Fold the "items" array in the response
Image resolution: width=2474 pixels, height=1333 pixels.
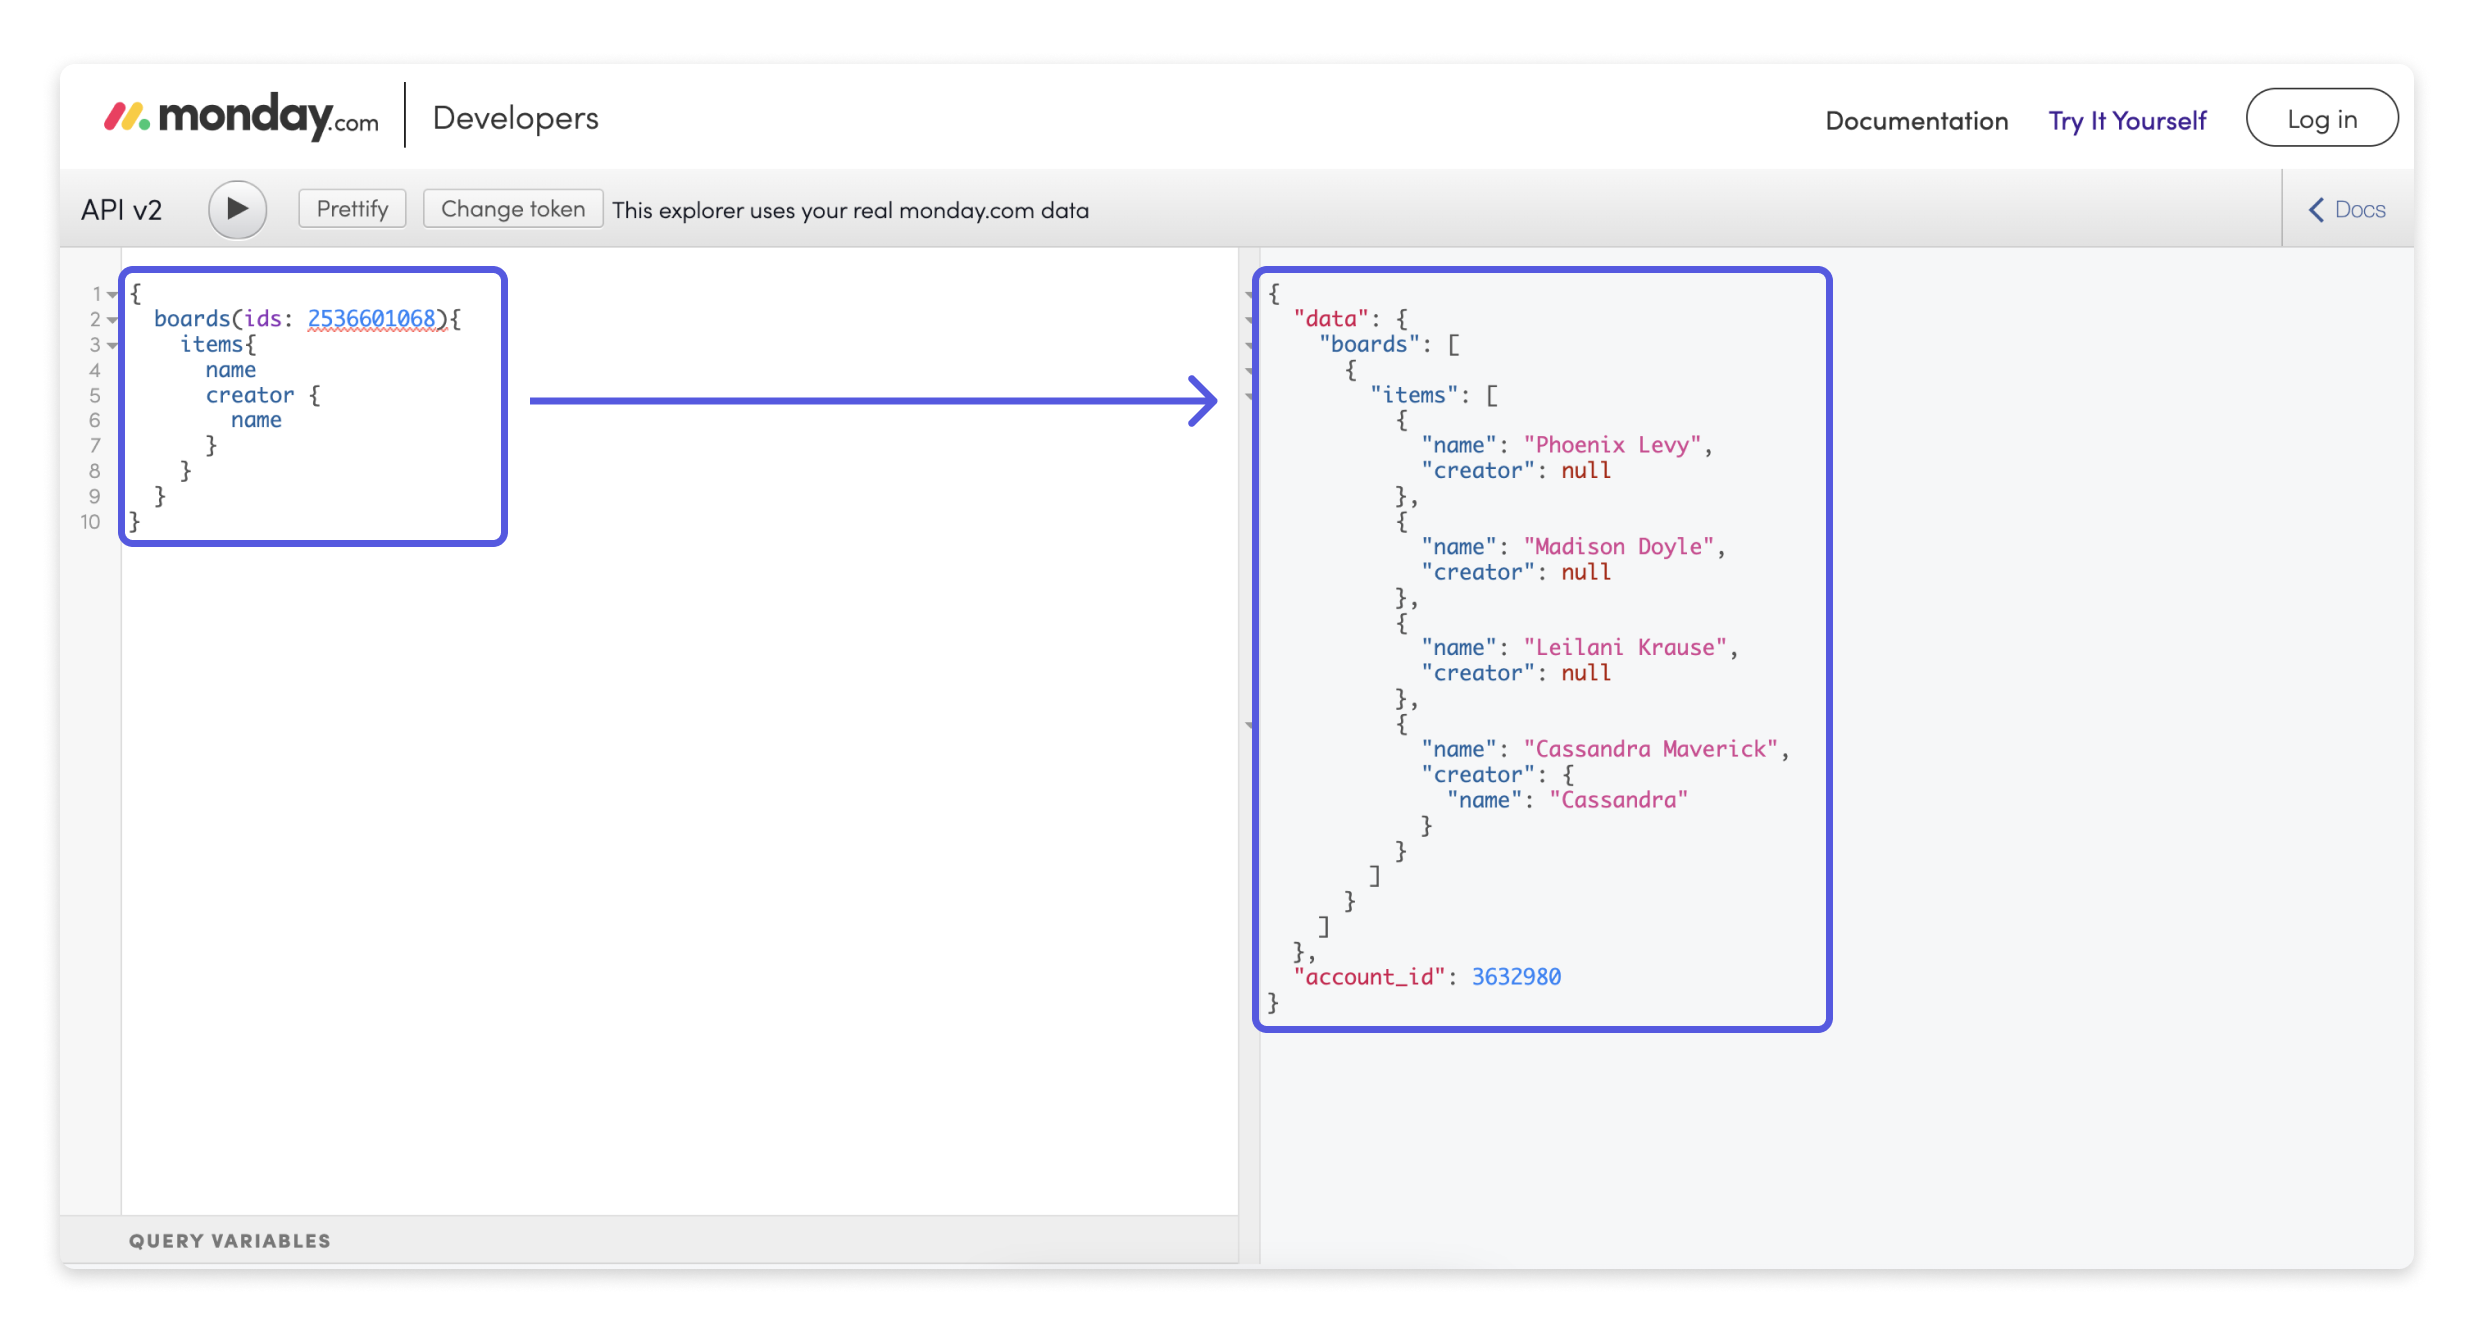tap(1250, 396)
